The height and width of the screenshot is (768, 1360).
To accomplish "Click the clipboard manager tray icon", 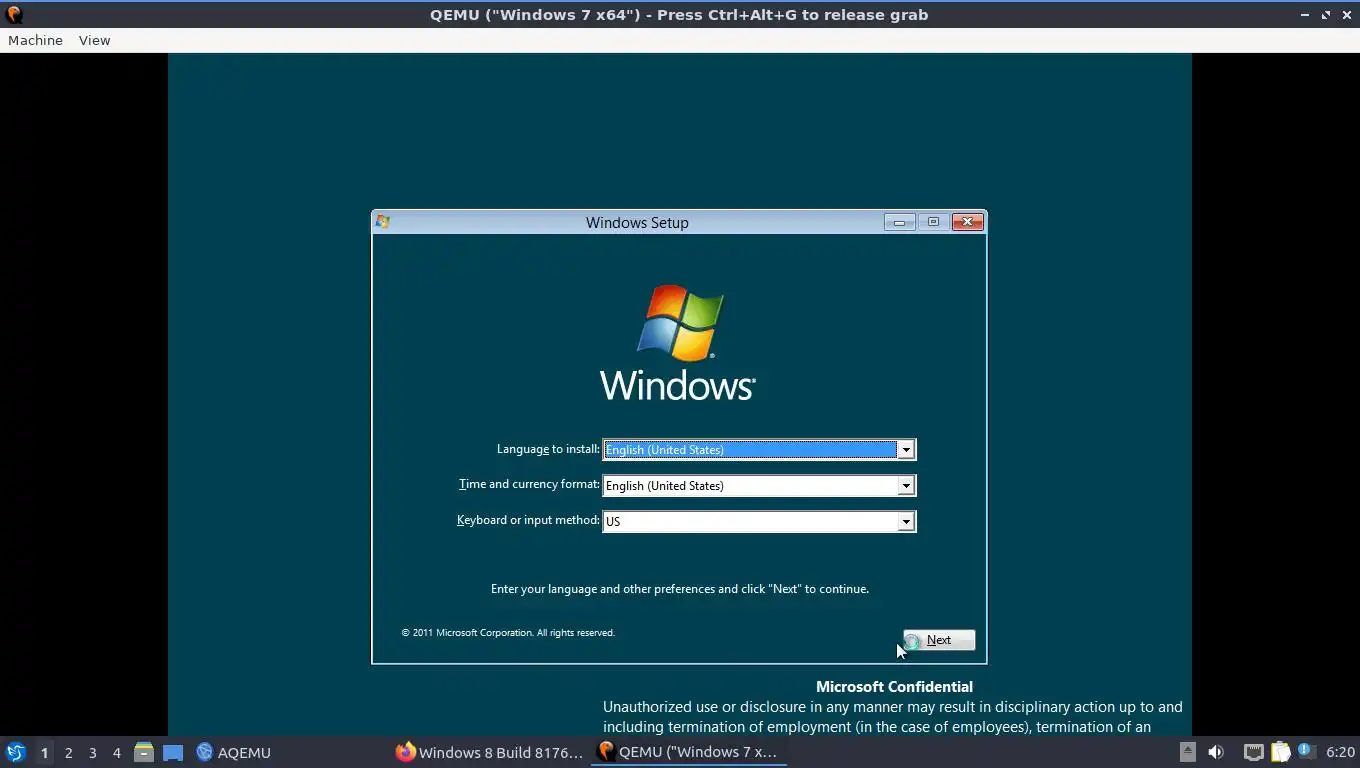I will [1281, 752].
